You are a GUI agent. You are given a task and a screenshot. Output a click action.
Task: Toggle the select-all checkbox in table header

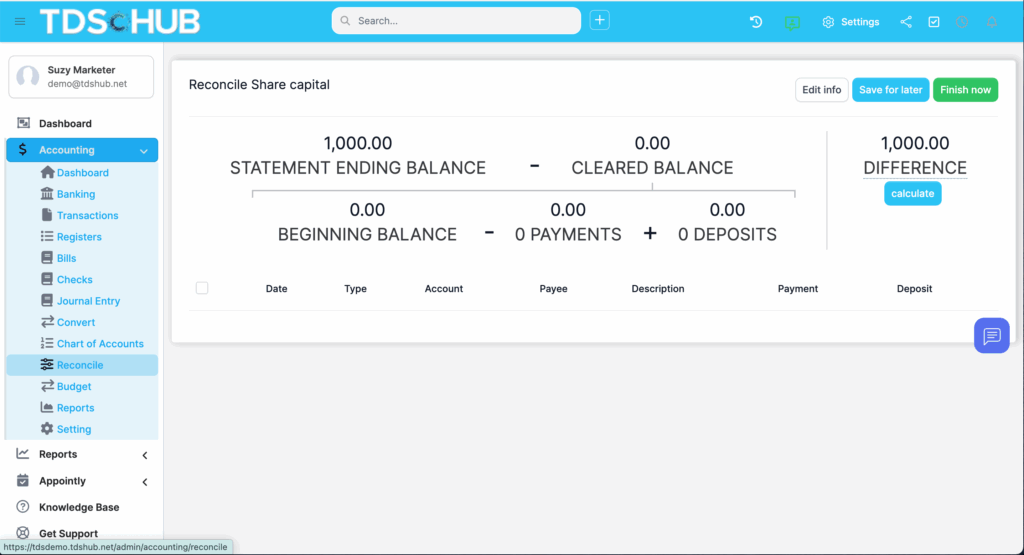tap(202, 288)
